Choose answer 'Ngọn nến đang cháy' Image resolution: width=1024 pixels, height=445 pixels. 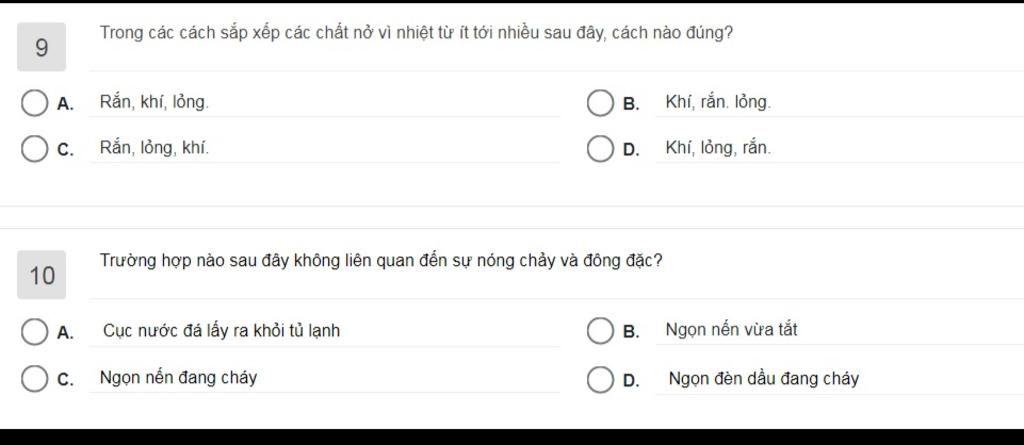tap(178, 378)
